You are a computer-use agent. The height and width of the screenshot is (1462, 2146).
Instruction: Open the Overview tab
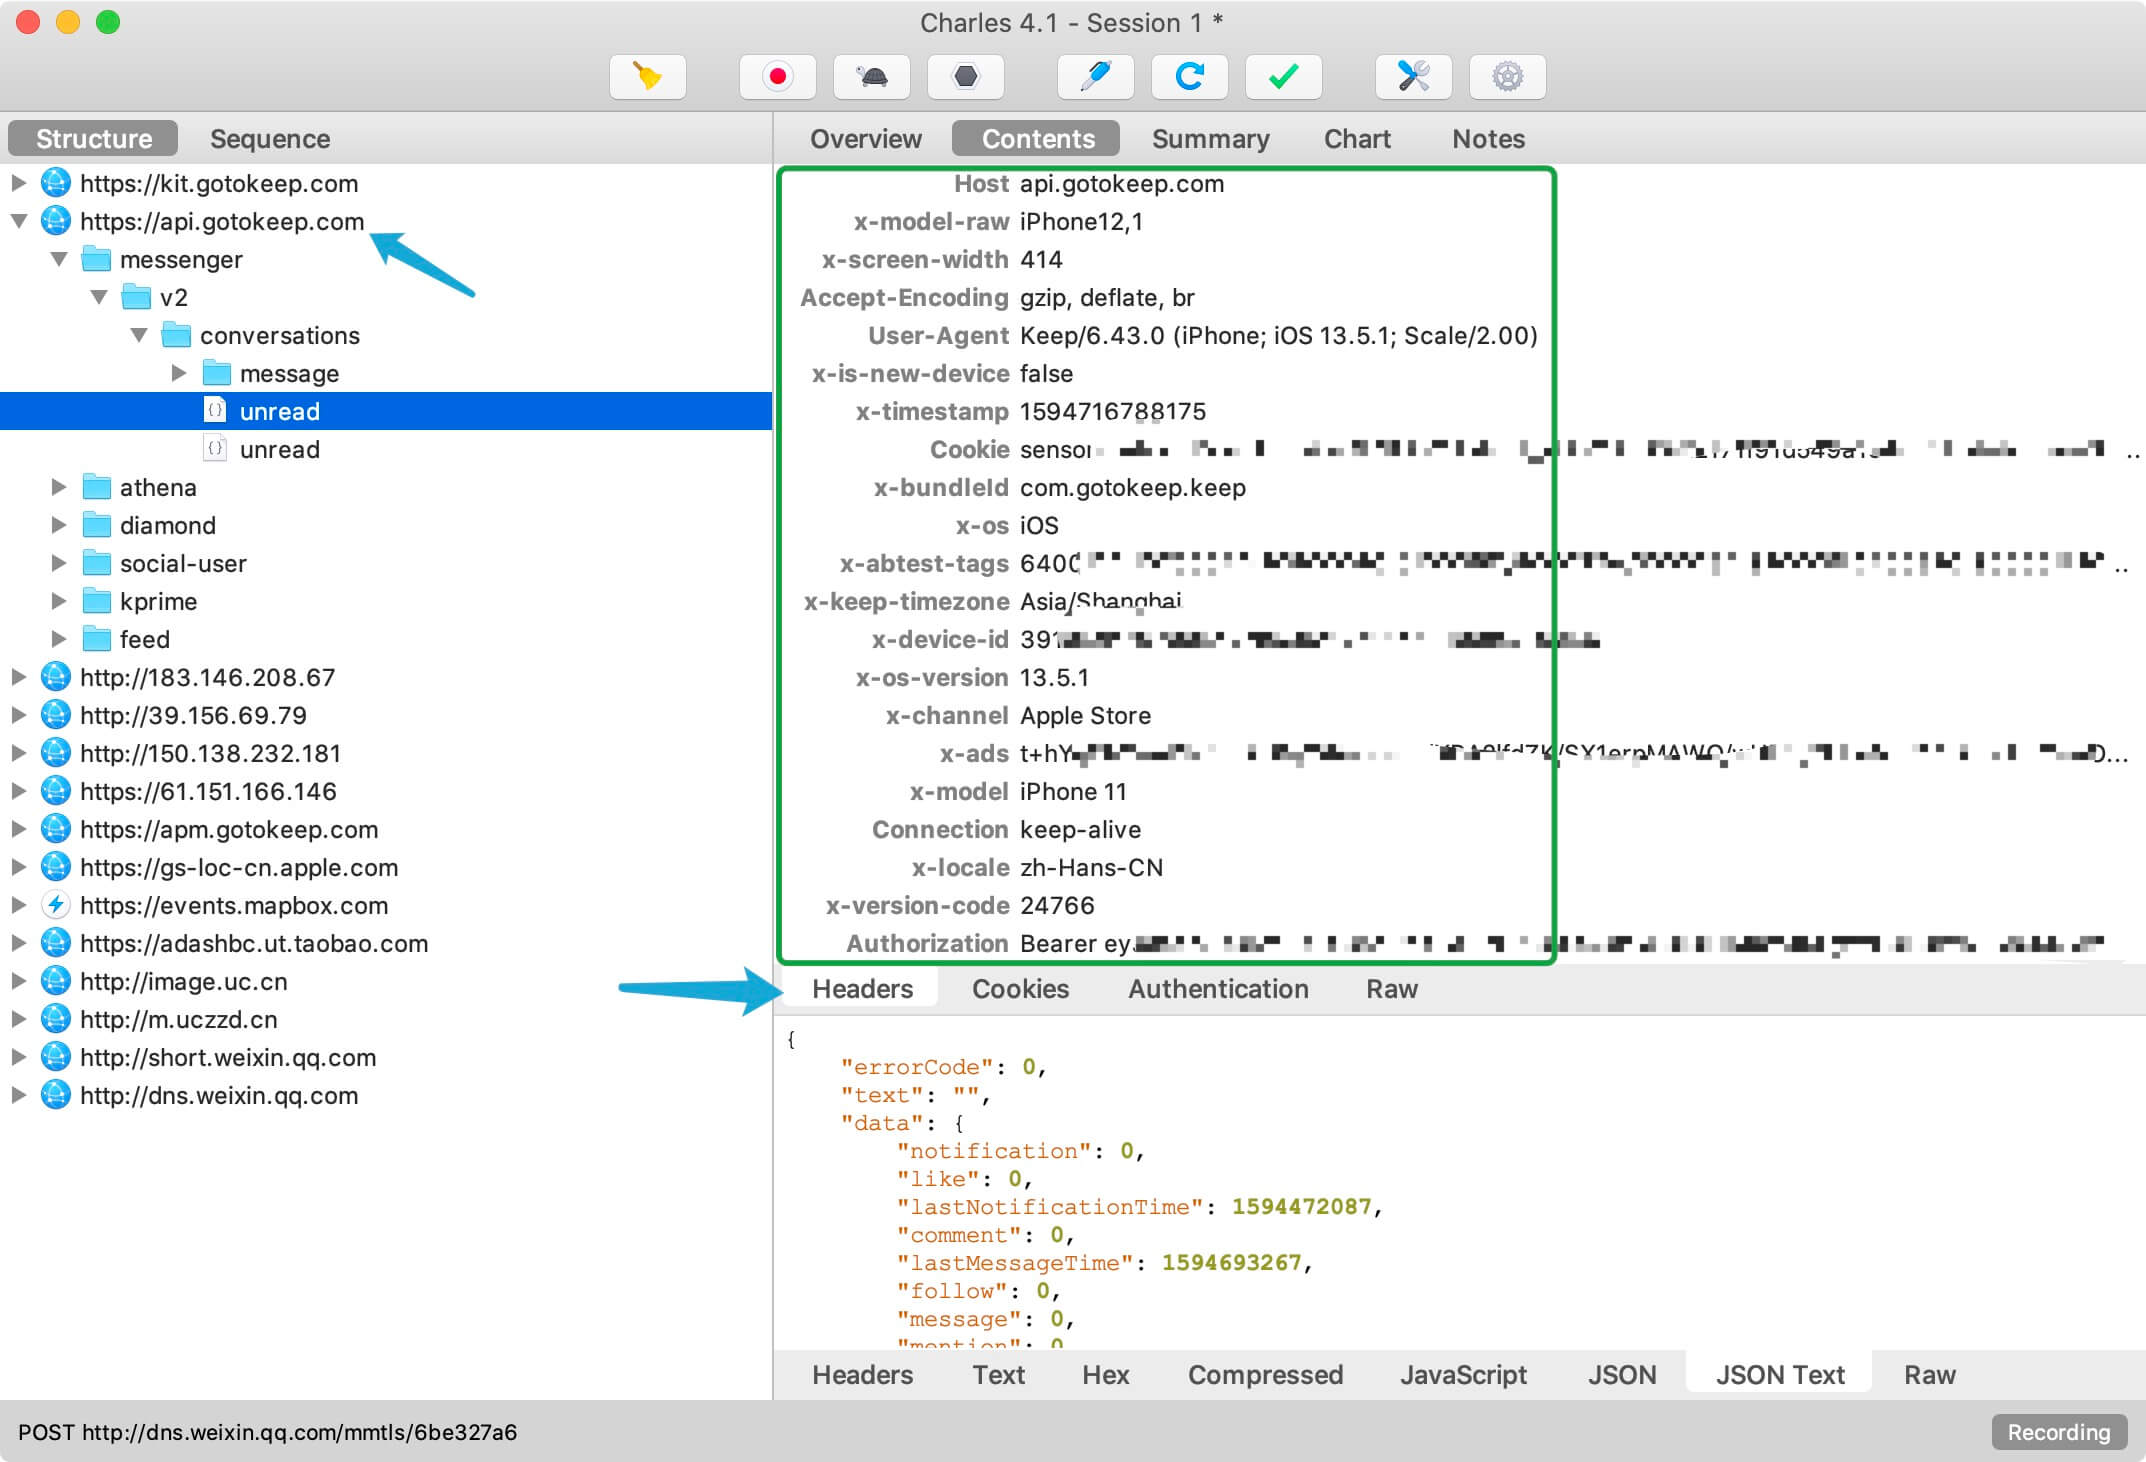click(x=866, y=138)
